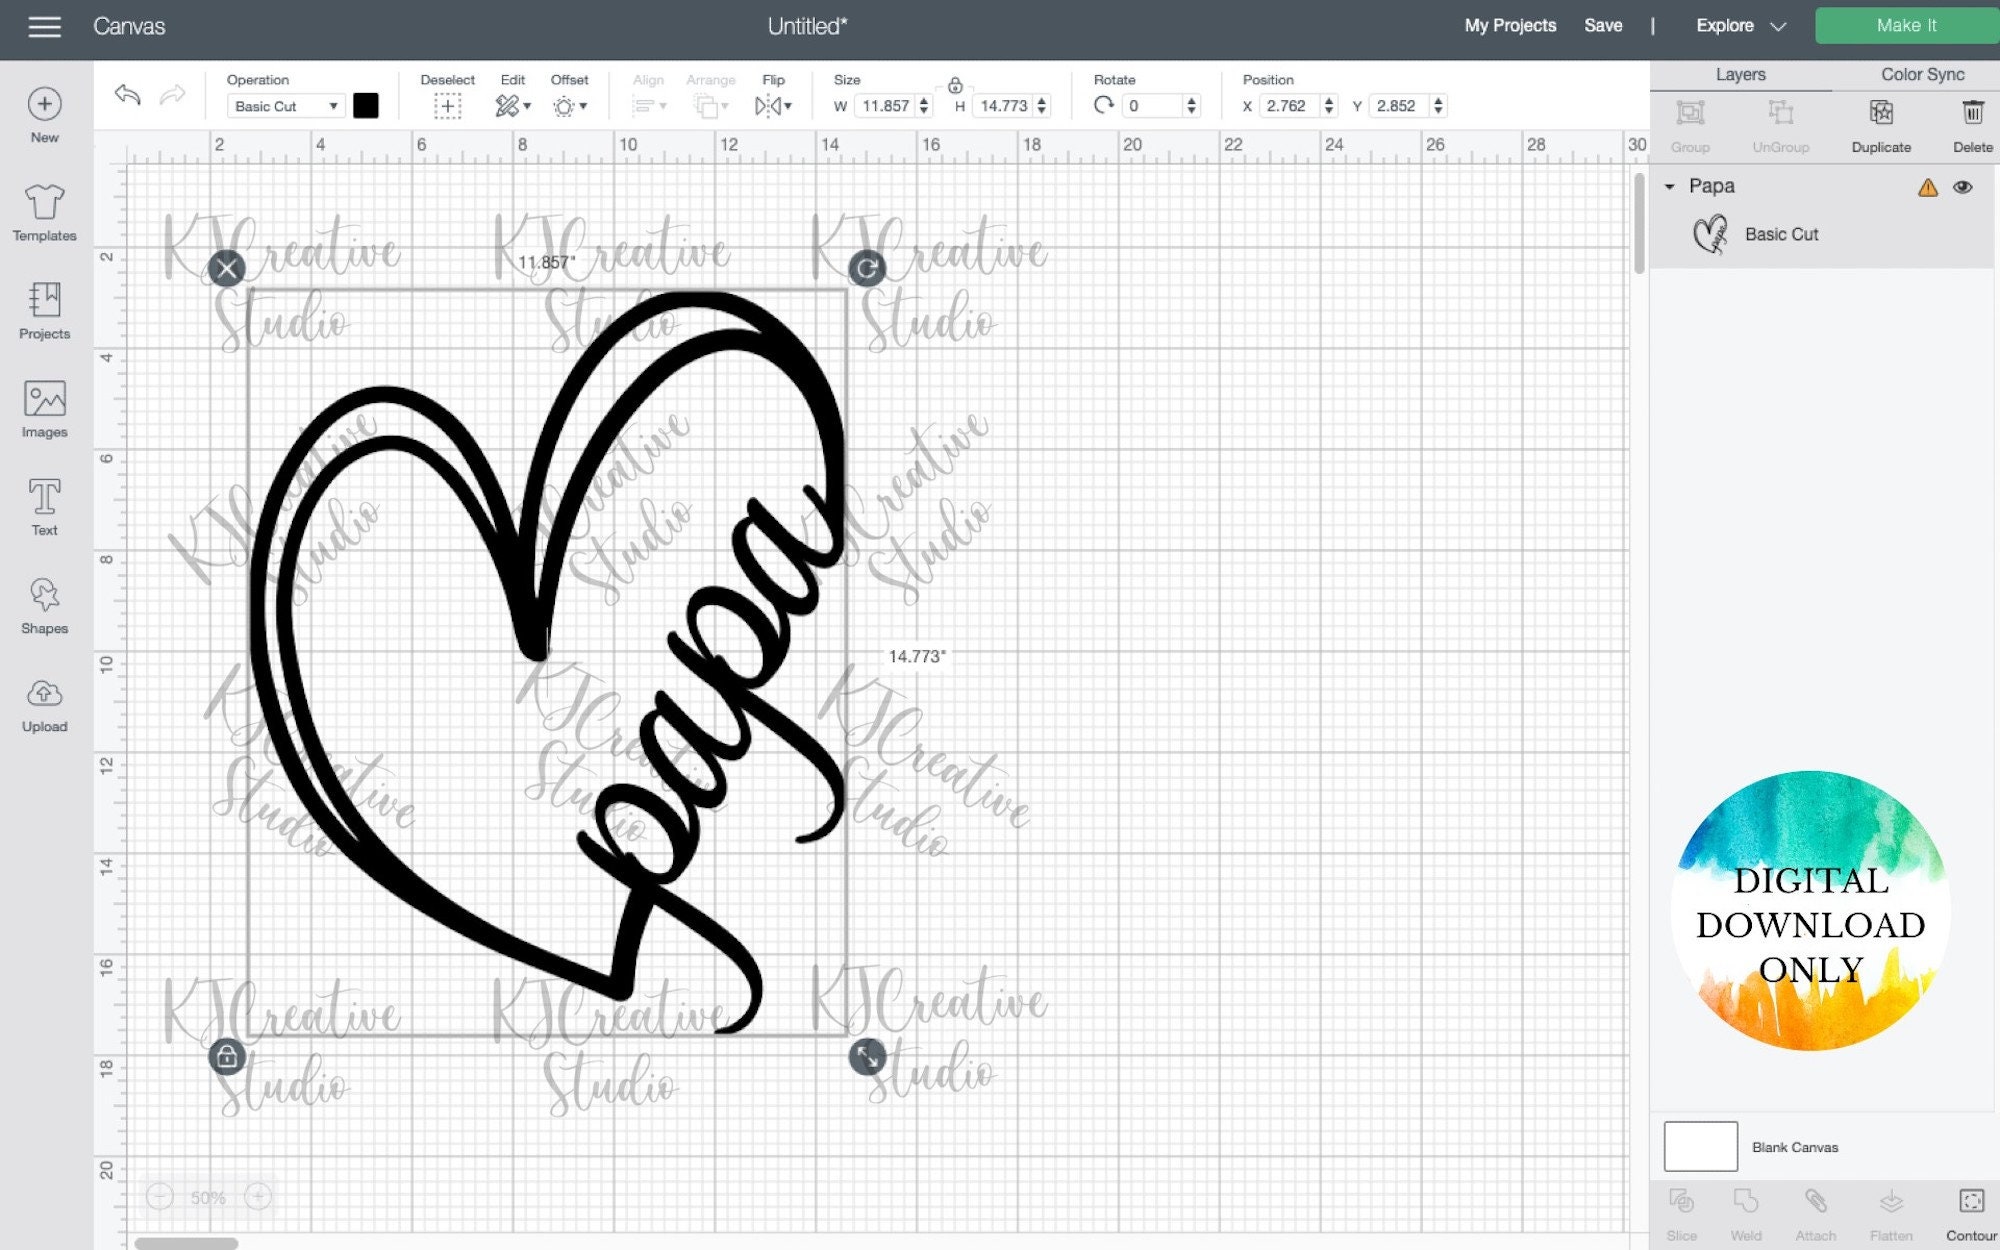Collapse the Papa layer group

click(1671, 187)
